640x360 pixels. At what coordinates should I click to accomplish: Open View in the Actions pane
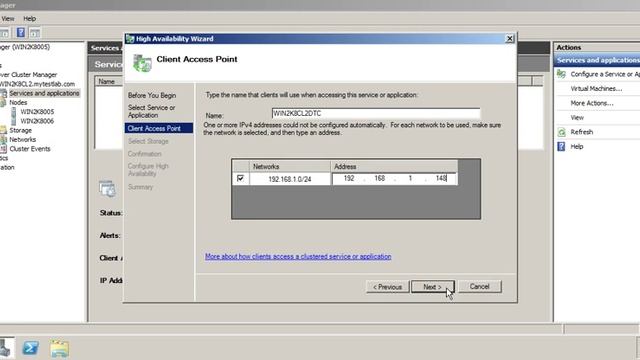(x=577, y=118)
